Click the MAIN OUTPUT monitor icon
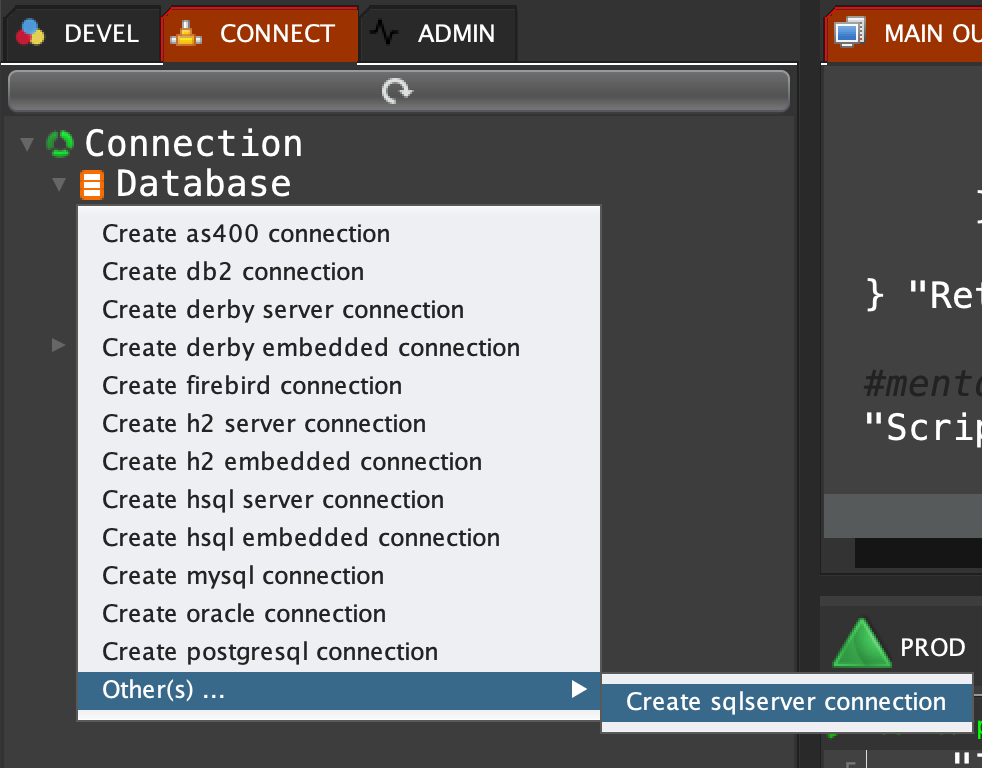Viewport: 982px width, 768px height. point(849,34)
